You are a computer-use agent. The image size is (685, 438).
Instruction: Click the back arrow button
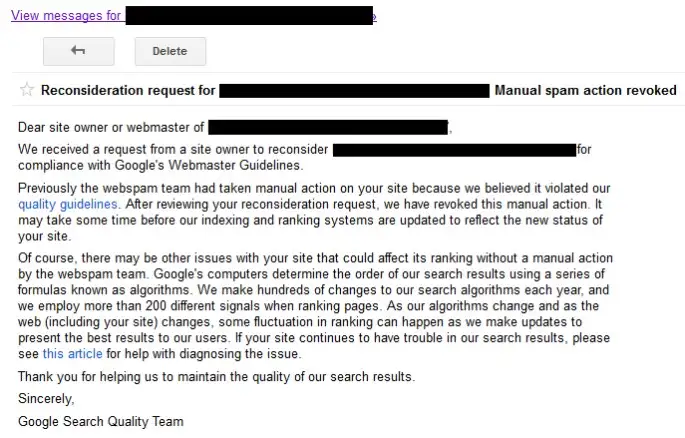point(79,51)
